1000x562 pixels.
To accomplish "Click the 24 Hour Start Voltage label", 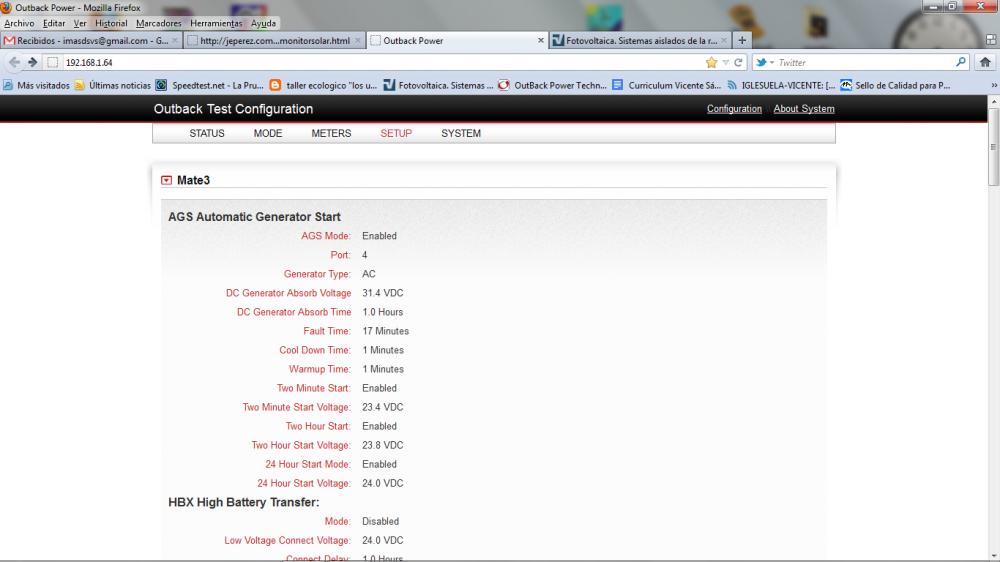I will click(x=304, y=484).
